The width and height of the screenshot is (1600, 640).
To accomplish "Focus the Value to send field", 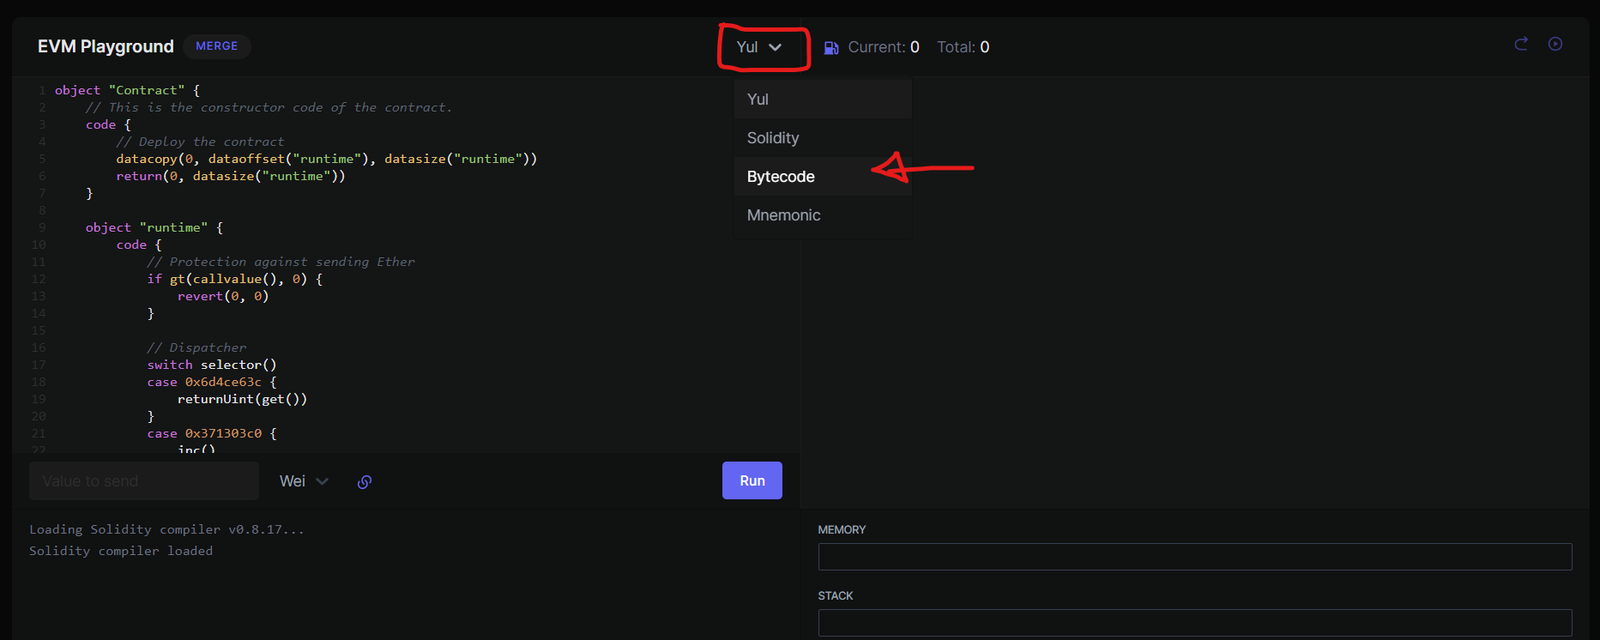I will 144,481.
